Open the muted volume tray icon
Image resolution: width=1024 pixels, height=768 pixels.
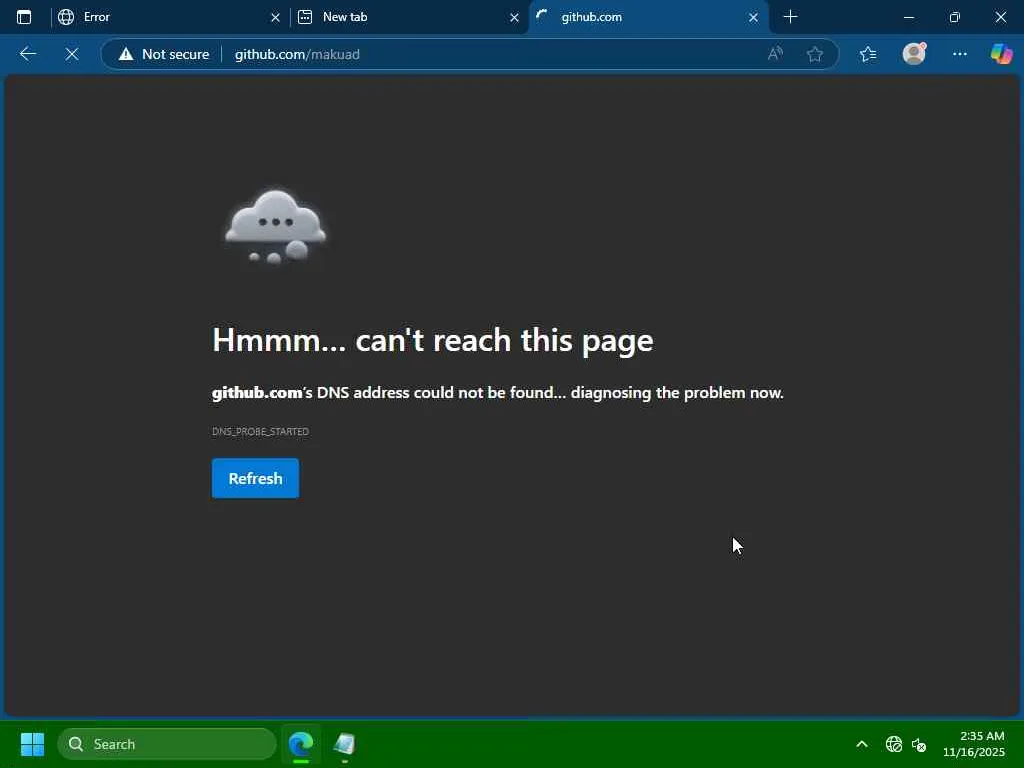pos(919,744)
